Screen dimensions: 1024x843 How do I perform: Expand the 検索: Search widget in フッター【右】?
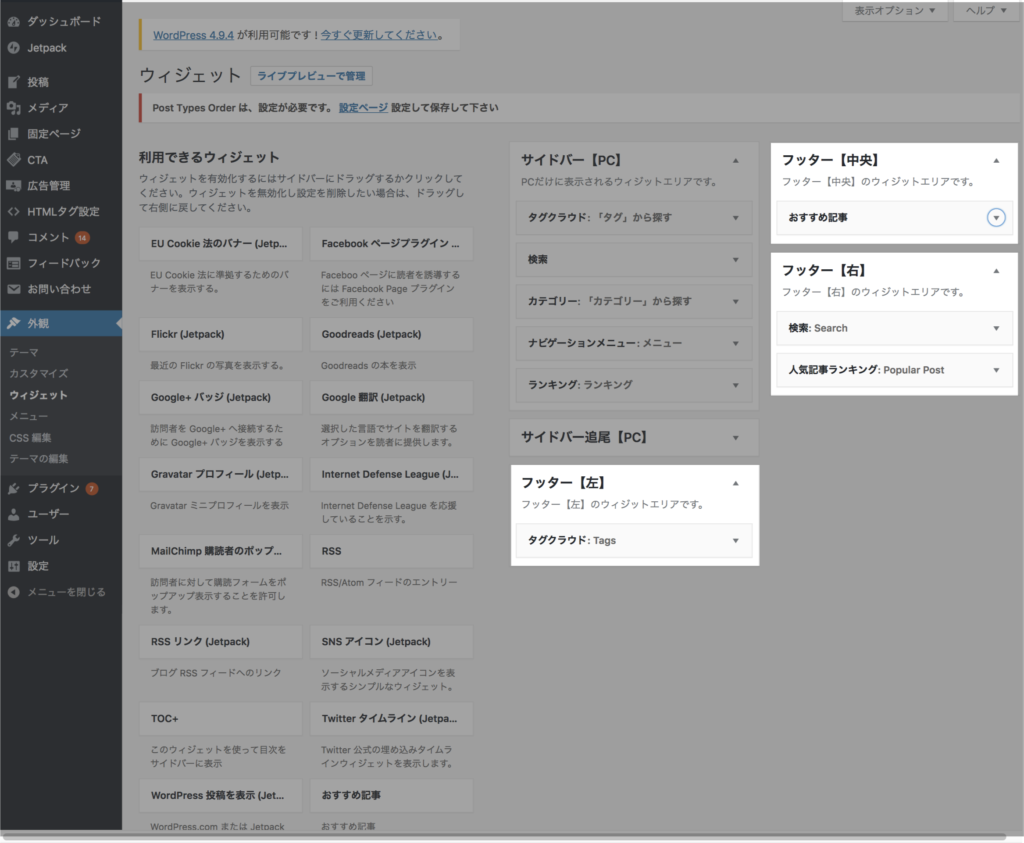coord(996,327)
